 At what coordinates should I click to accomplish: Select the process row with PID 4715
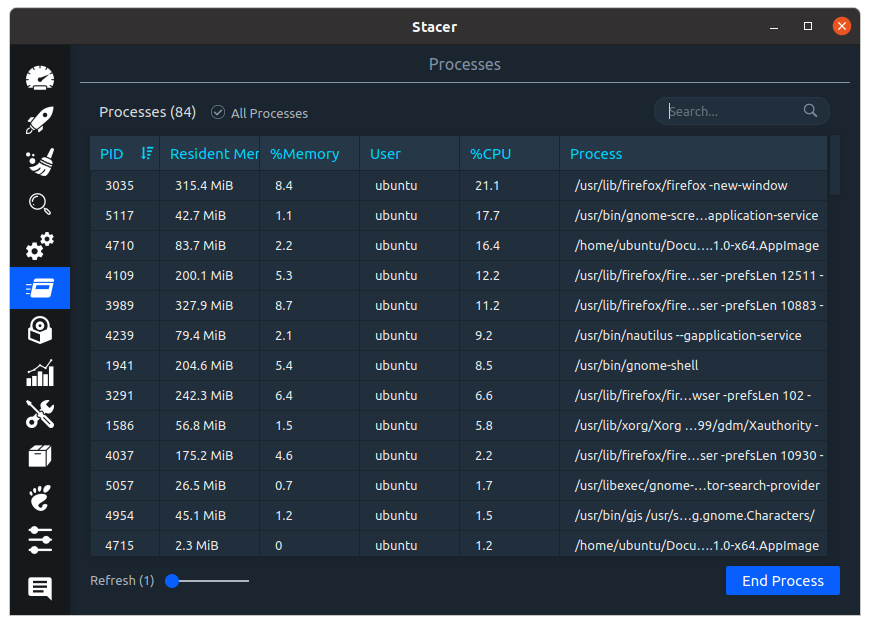pos(458,544)
